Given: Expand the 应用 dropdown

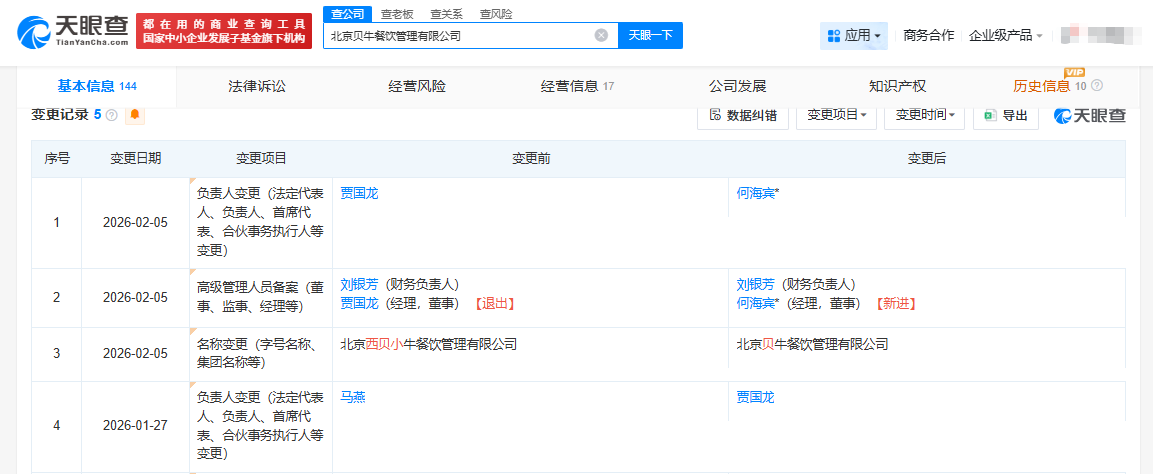Looking at the screenshot, I should pyautogui.click(x=855, y=35).
